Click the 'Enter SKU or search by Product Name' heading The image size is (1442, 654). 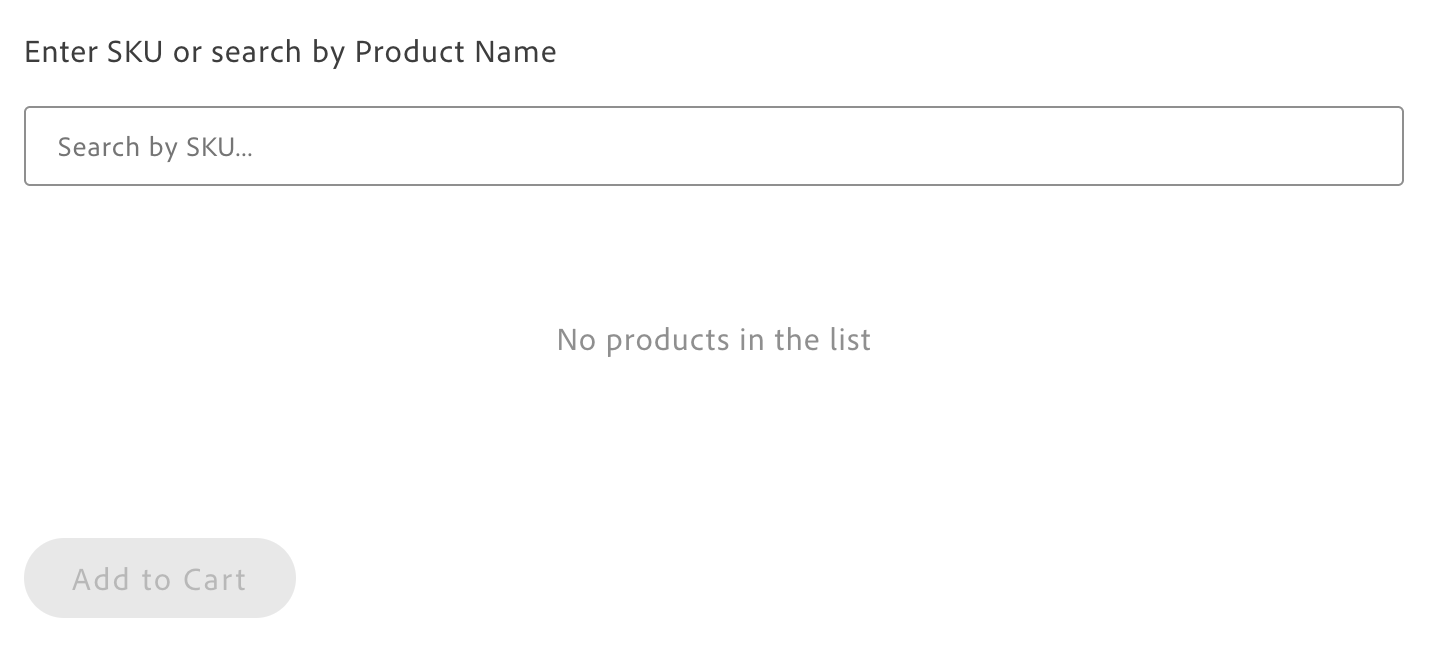(x=290, y=51)
